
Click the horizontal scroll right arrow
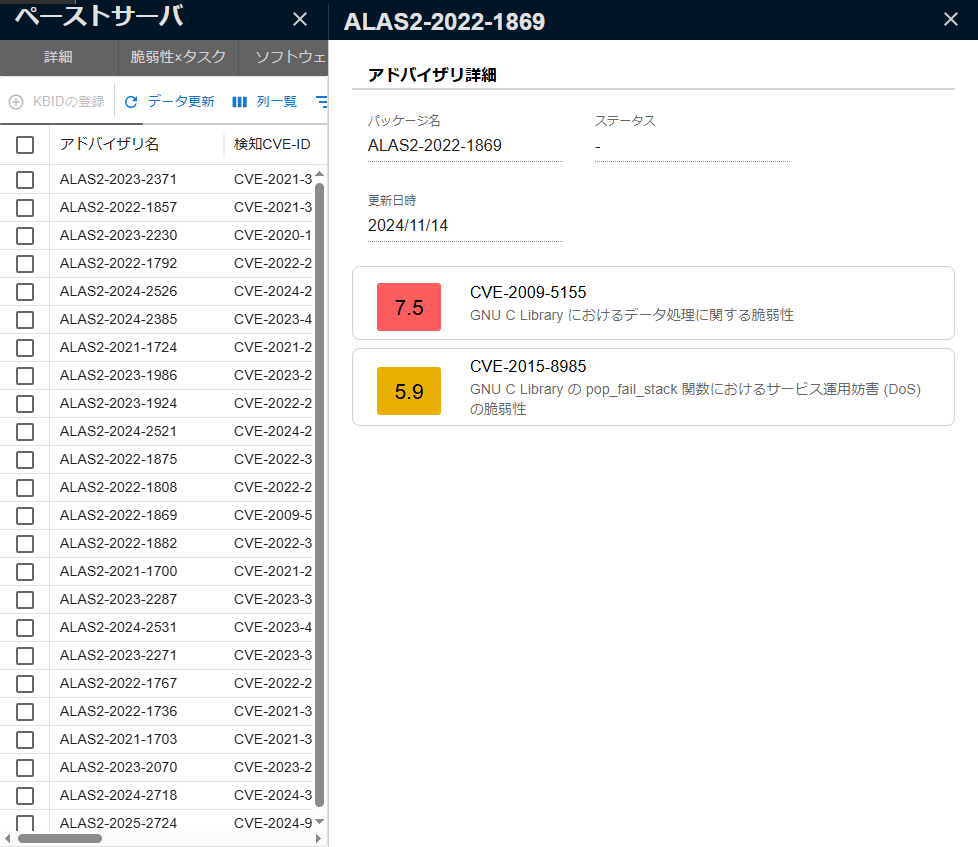[x=318, y=838]
